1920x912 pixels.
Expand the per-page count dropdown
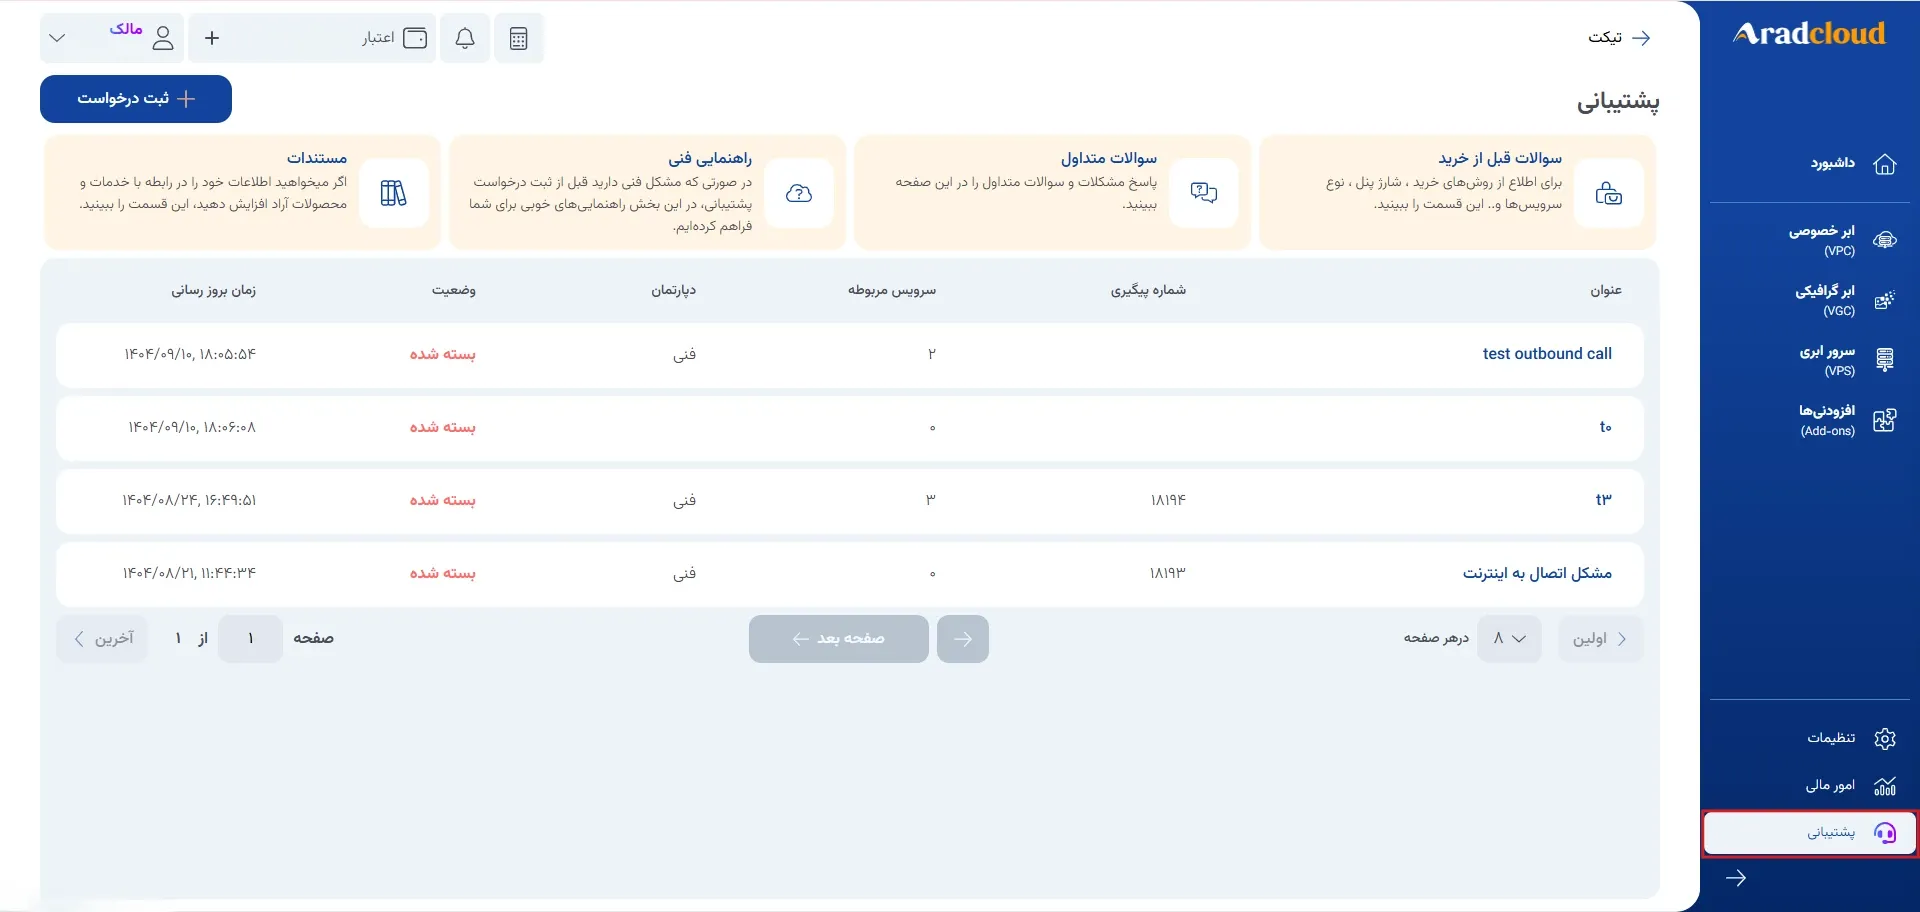point(1509,639)
